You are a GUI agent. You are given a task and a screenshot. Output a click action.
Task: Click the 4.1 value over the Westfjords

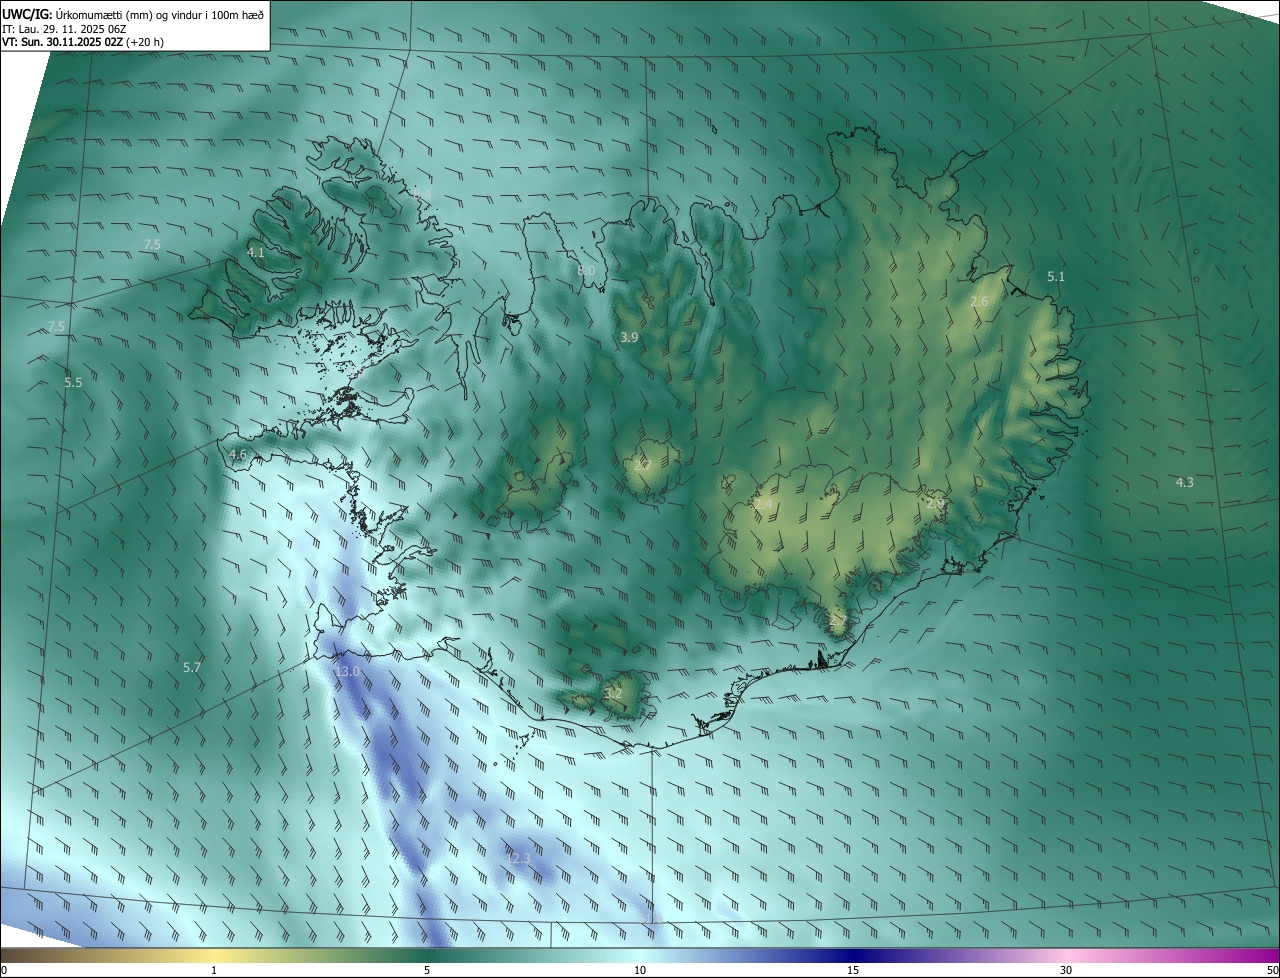coord(256,253)
